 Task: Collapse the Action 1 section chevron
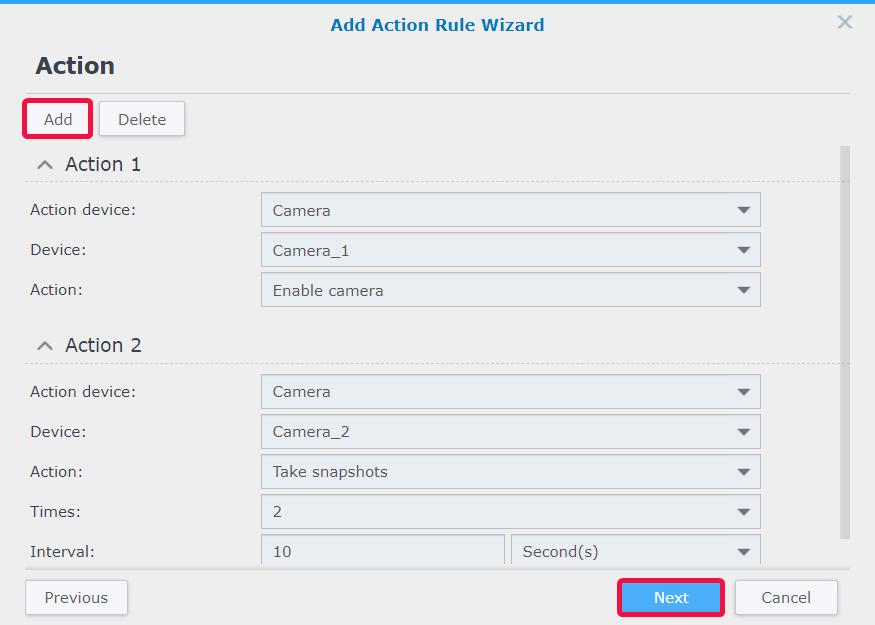45,165
